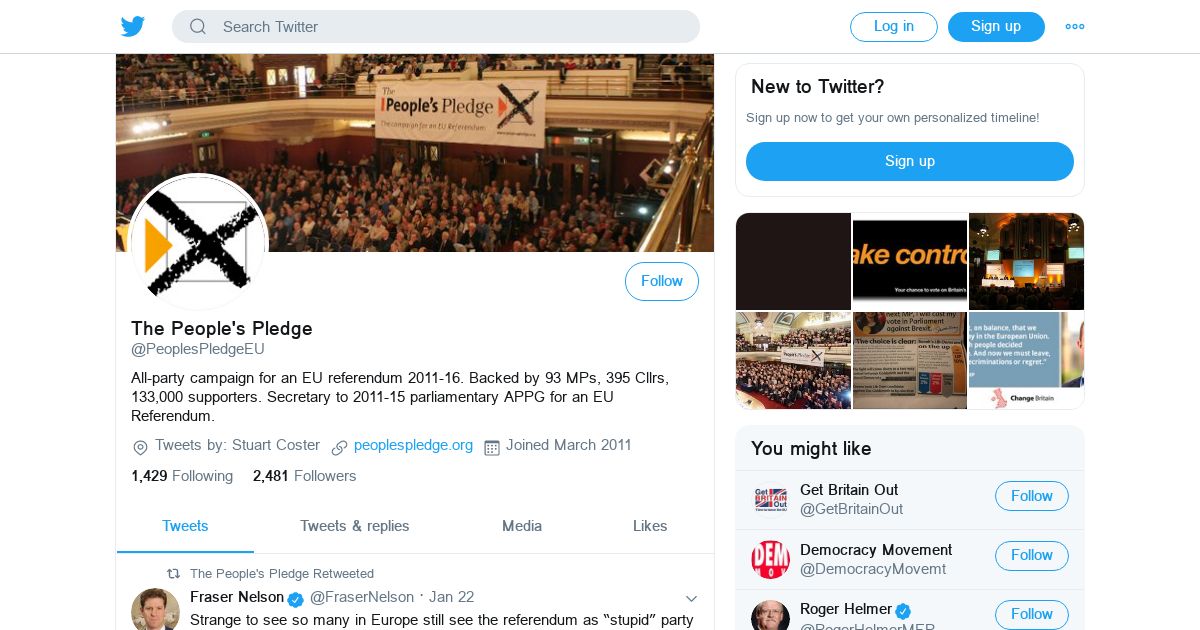Click Roger Helmer's avatar
The height and width of the screenshot is (630, 1200).
(x=771, y=615)
